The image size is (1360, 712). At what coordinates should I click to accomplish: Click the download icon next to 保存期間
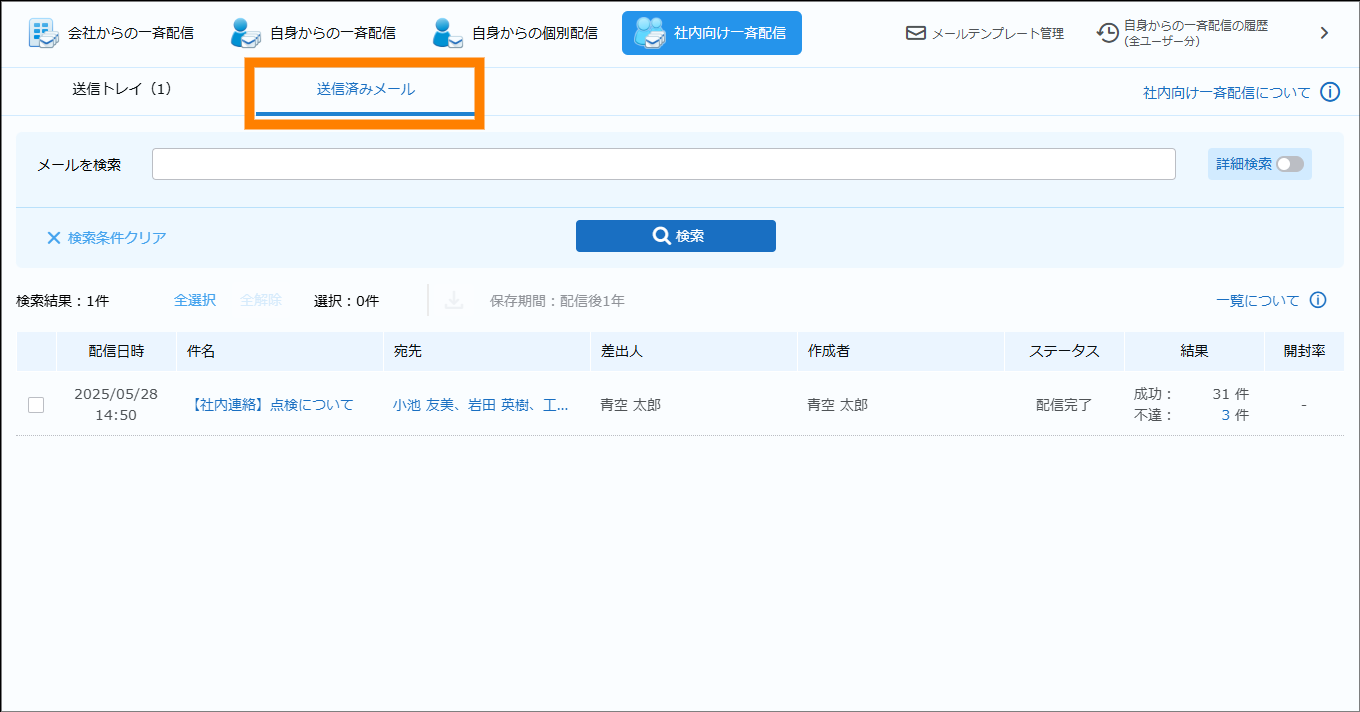coord(454,300)
